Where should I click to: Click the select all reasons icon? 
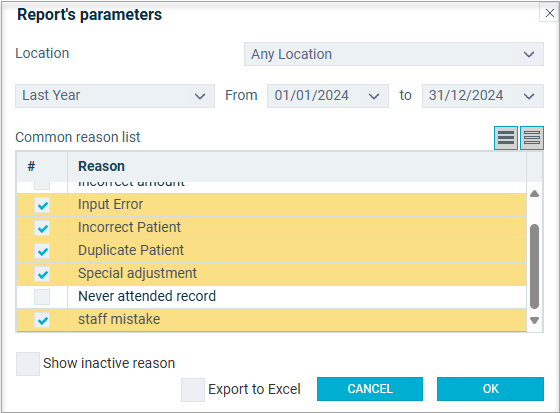[506, 138]
